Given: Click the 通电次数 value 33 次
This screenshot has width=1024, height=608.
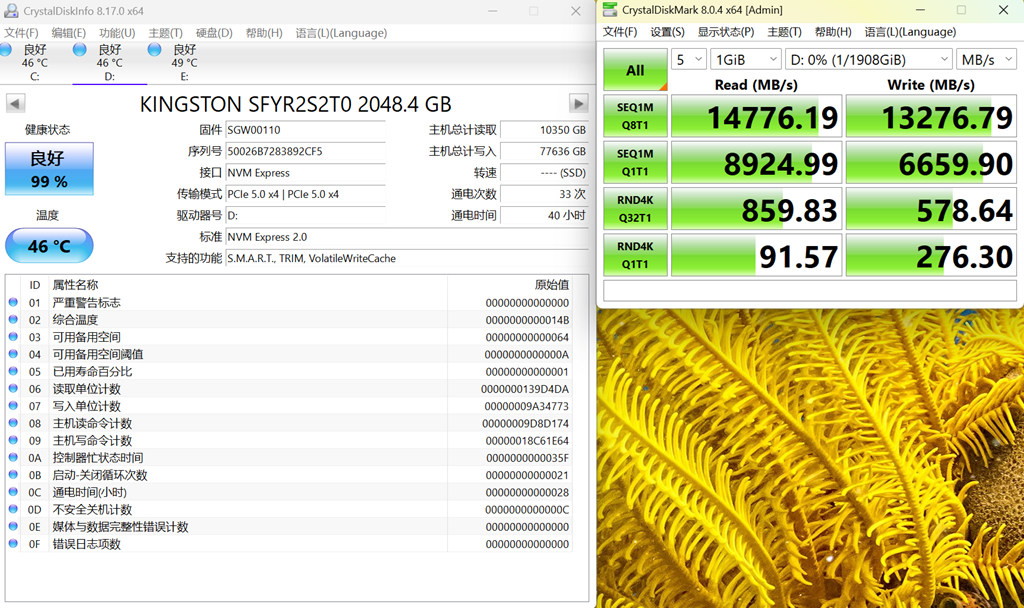Looking at the screenshot, I should pos(544,194).
